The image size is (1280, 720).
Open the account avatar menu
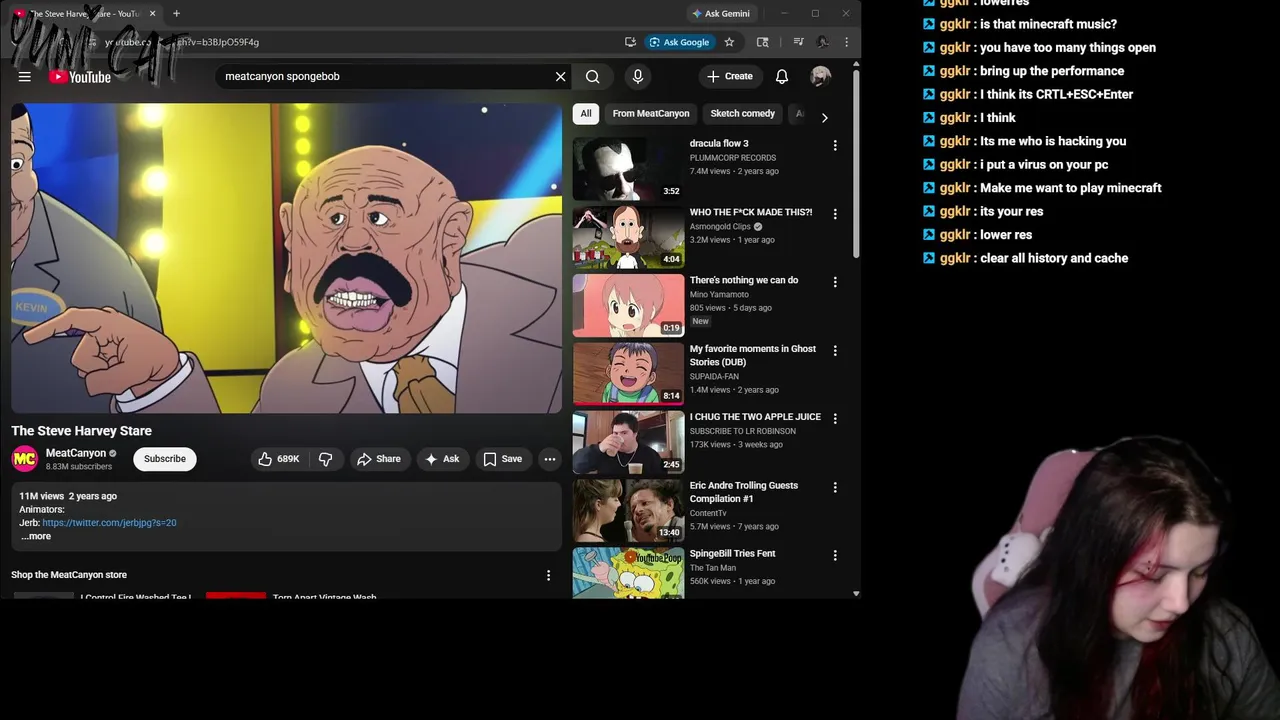coord(820,76)
